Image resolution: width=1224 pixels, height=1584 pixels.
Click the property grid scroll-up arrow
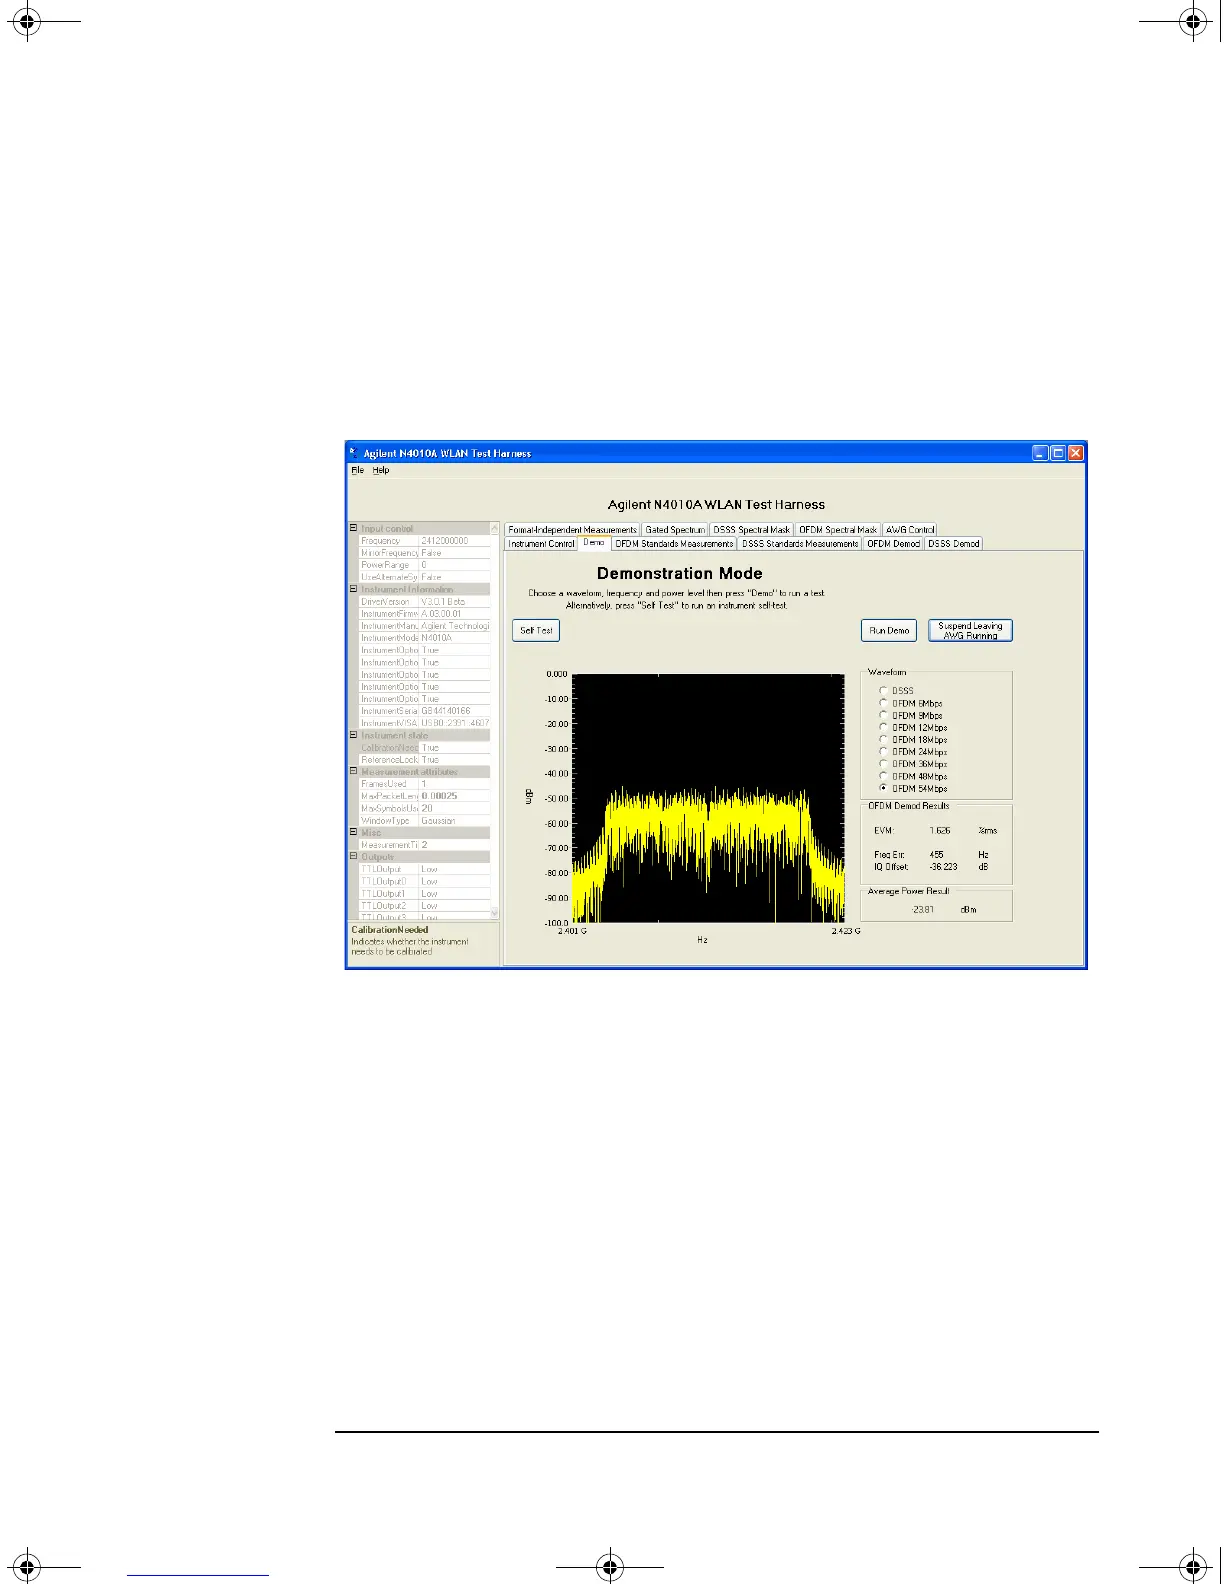tap(494, 528)
